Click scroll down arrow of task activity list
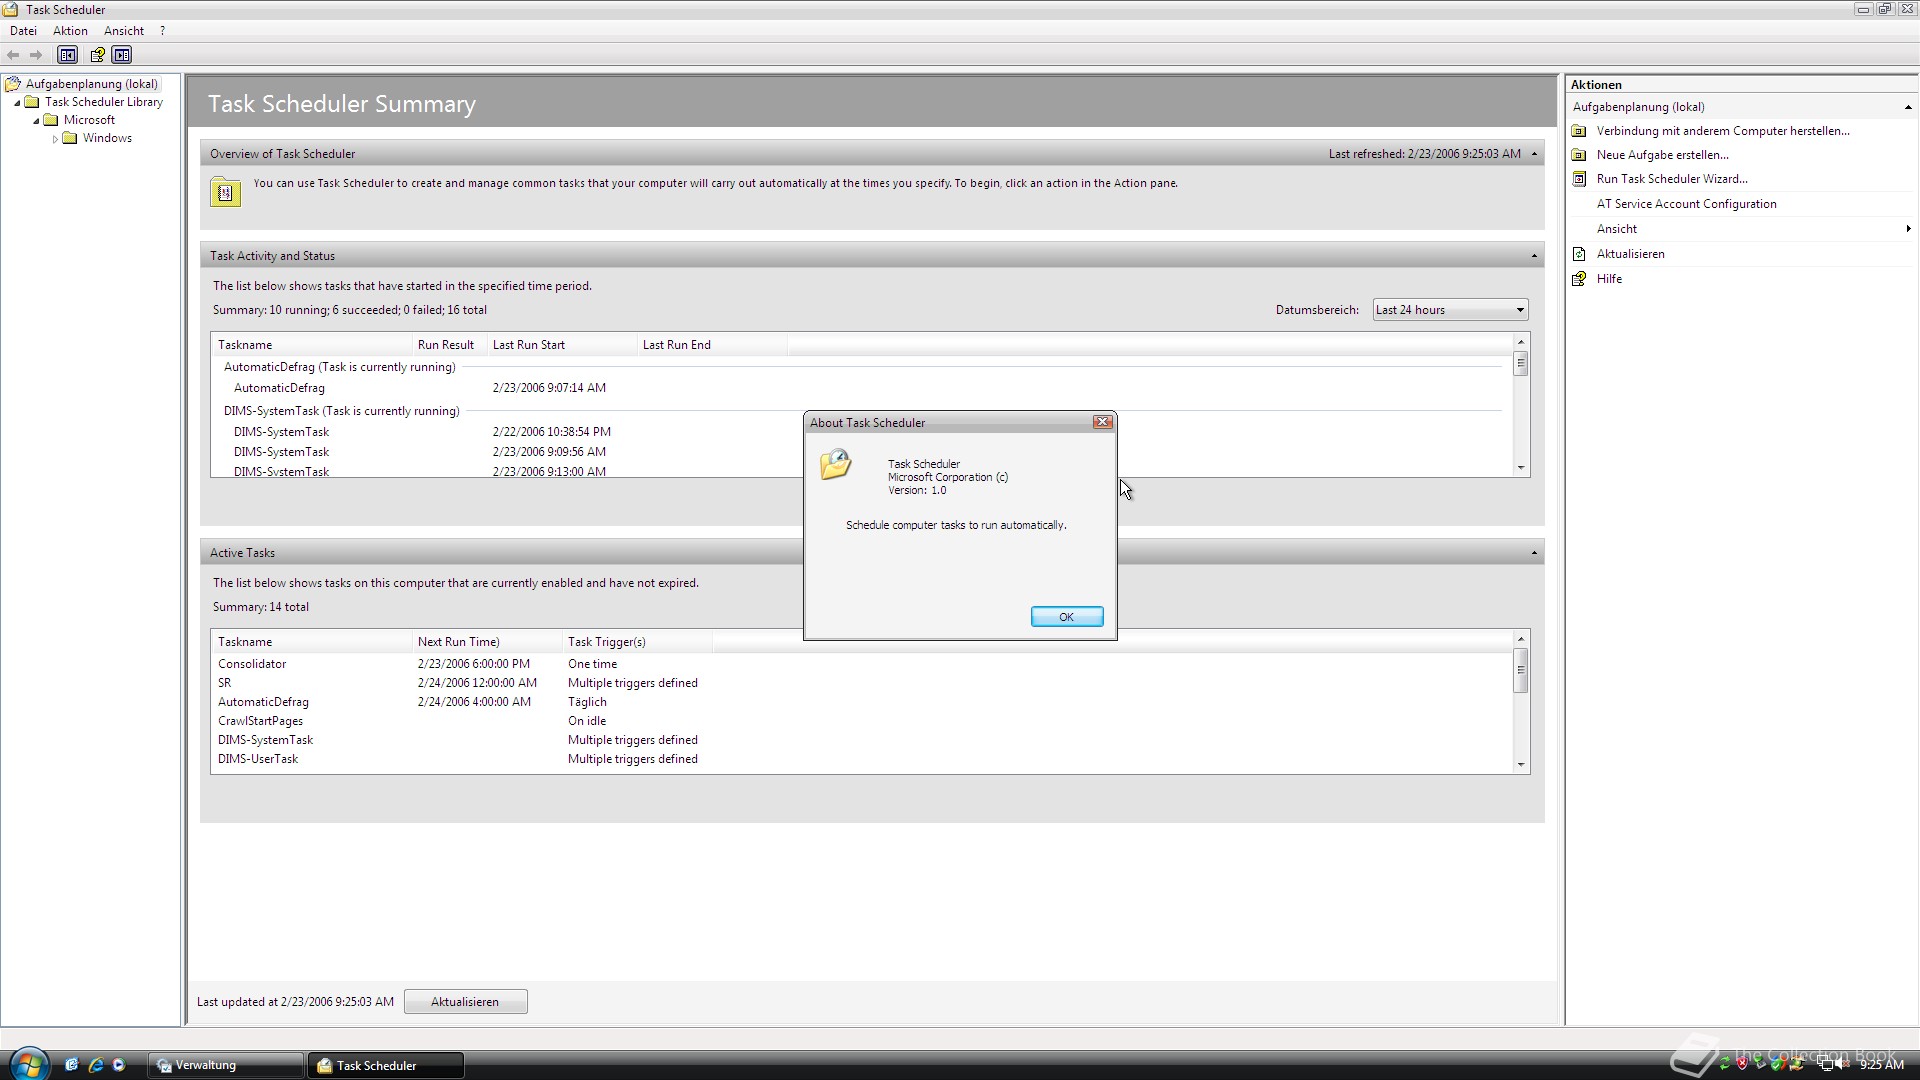 tap(1521, 468)
